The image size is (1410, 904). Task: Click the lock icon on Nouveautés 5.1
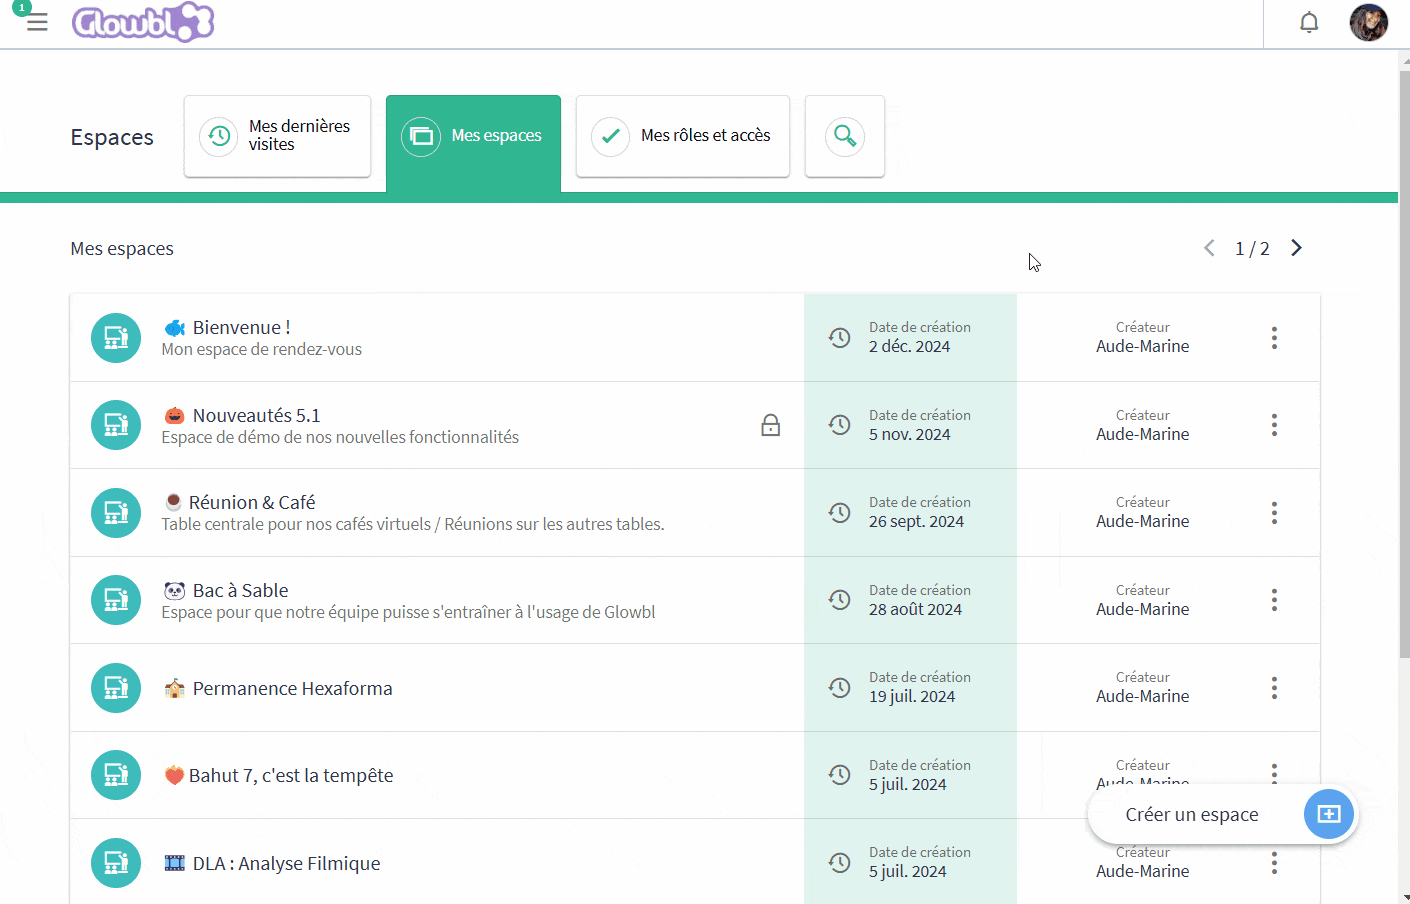(771, 425)
